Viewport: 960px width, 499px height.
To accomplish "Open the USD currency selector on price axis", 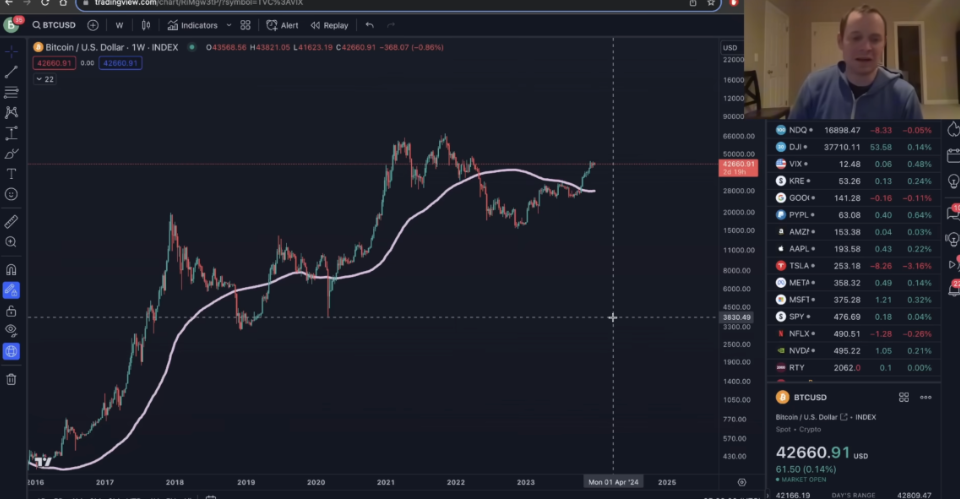I will point(730,48).
